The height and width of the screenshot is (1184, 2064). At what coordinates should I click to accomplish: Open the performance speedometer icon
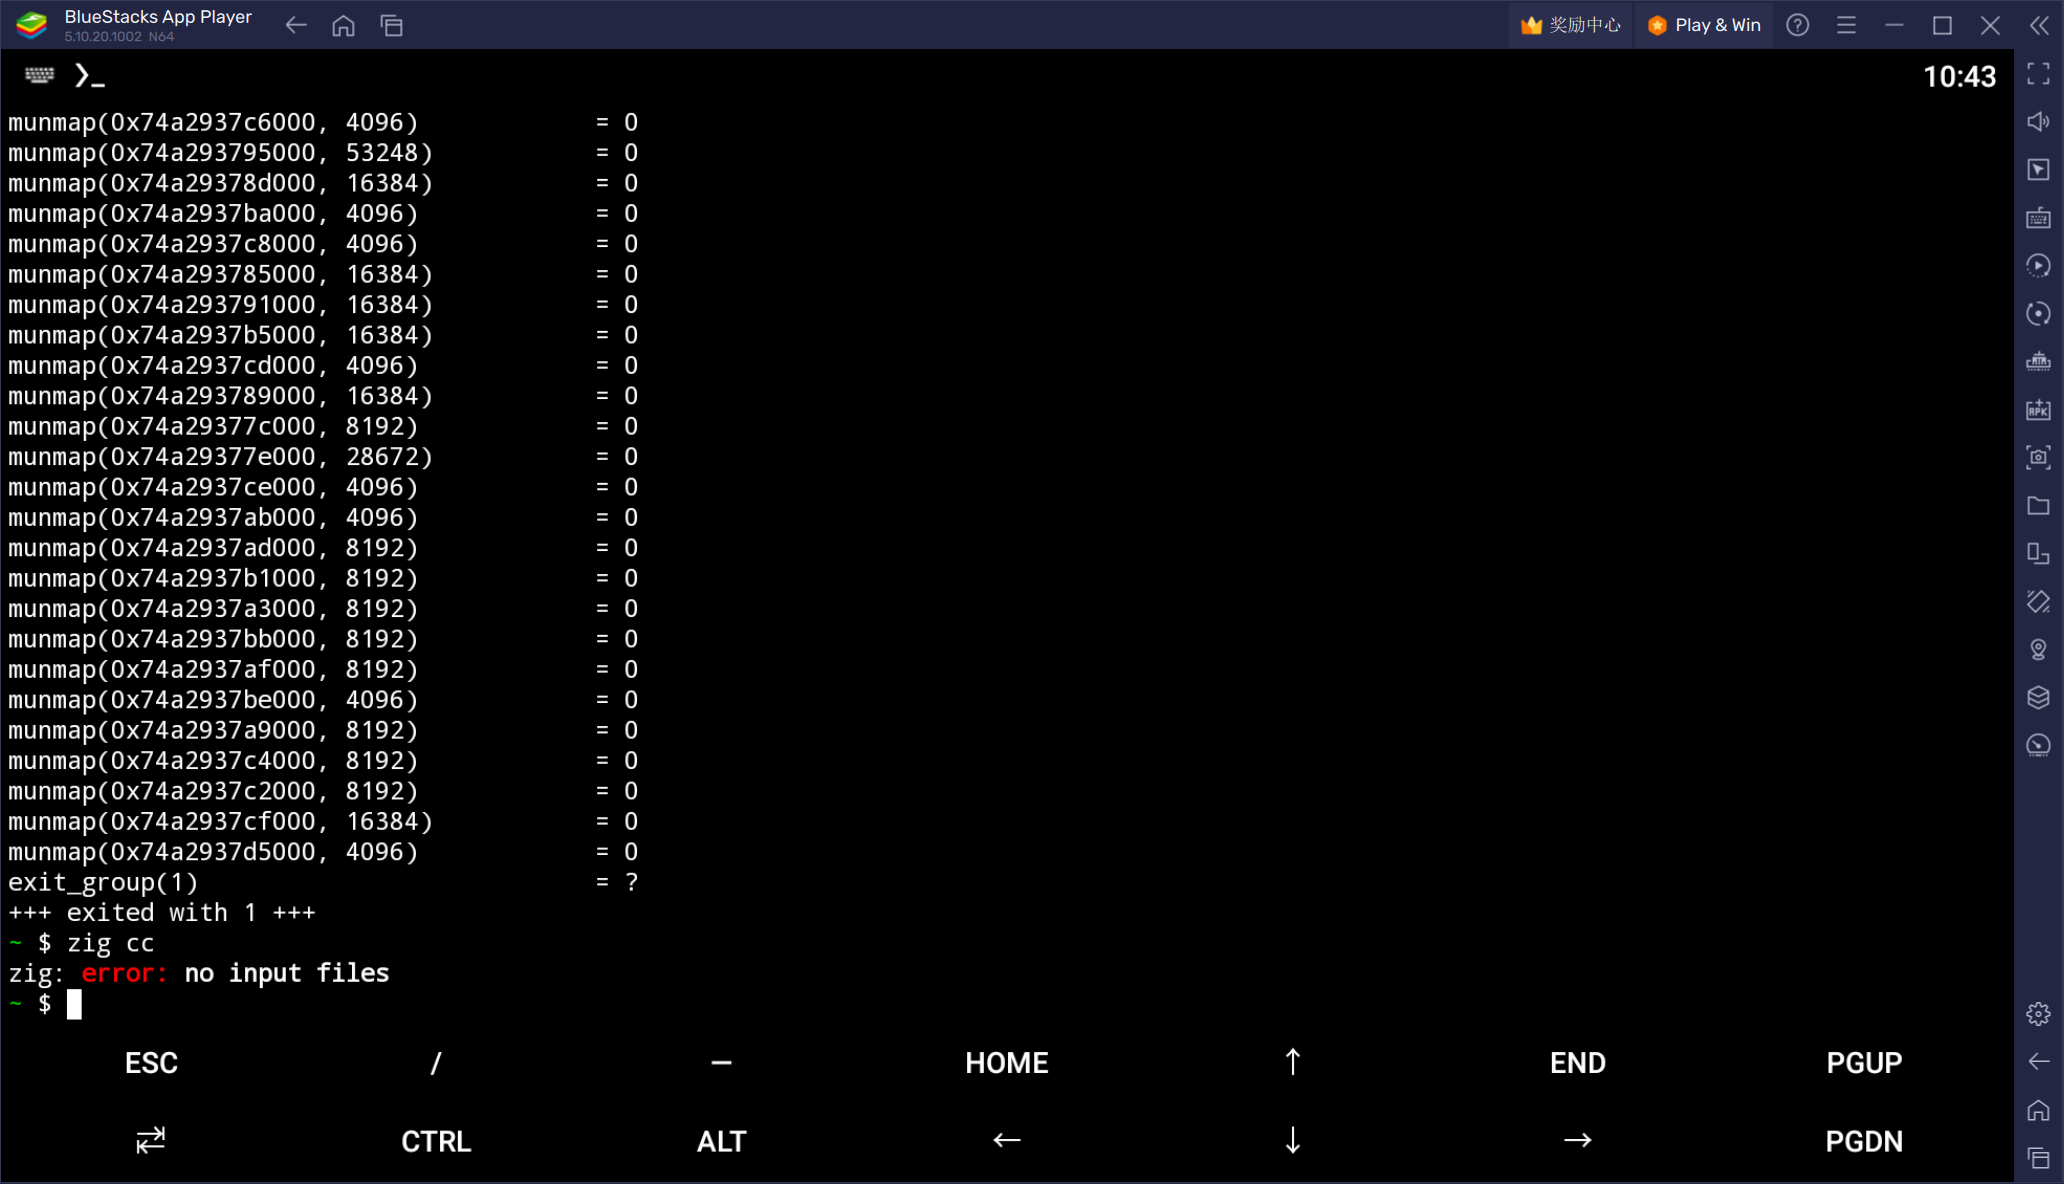pos(2039,745)
